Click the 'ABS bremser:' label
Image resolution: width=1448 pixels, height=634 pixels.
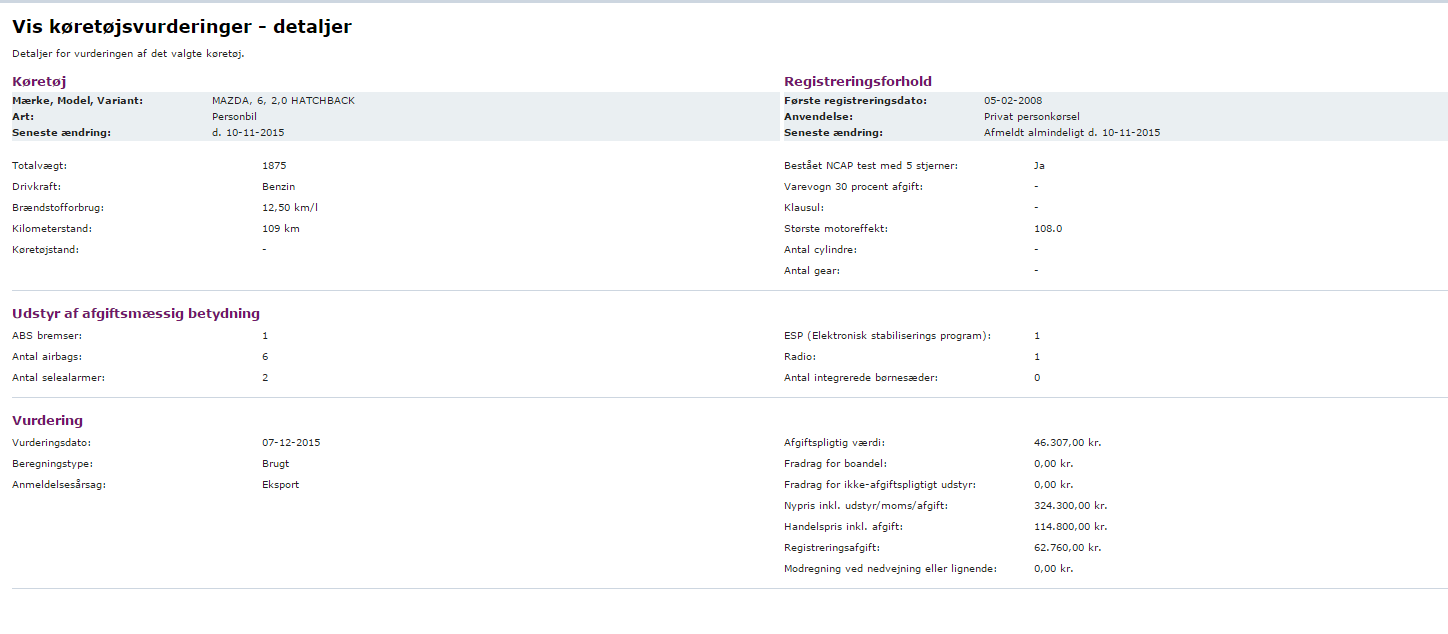point(47,335)
